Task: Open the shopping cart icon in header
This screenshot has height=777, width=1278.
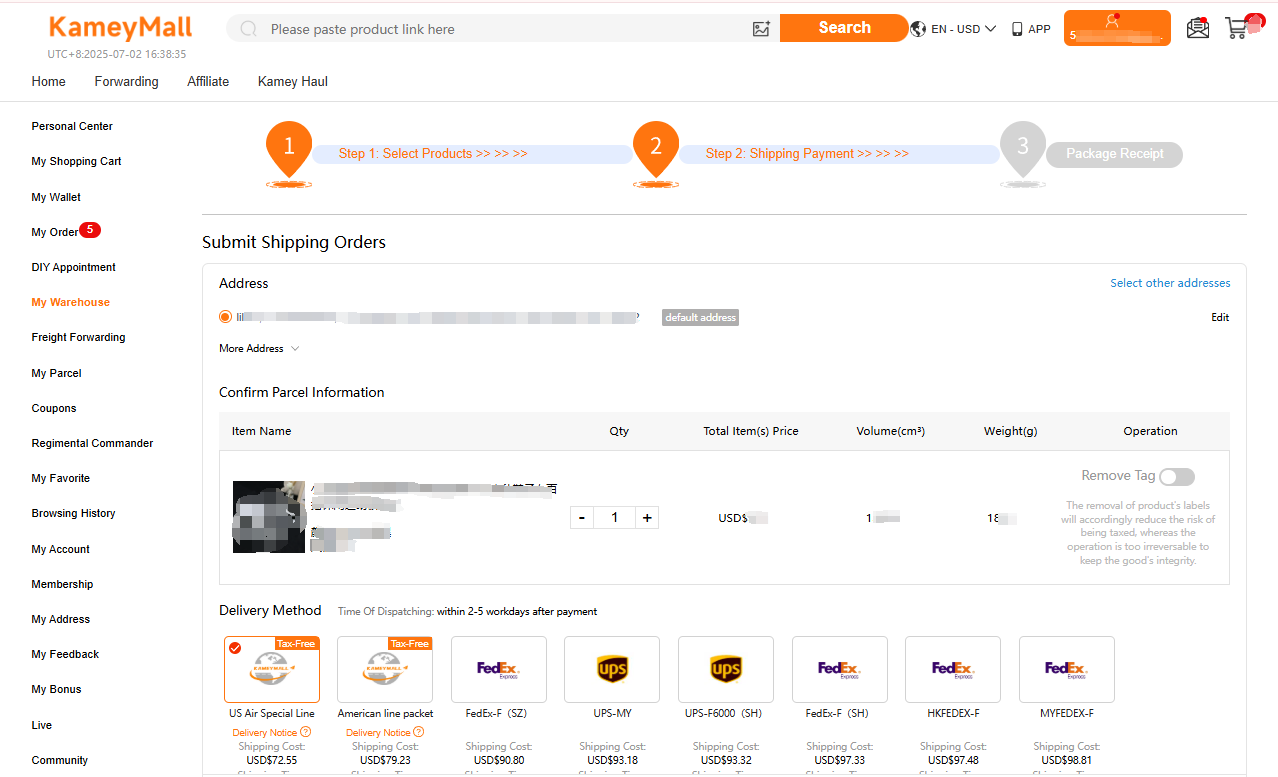Action: coord(1238,28)
